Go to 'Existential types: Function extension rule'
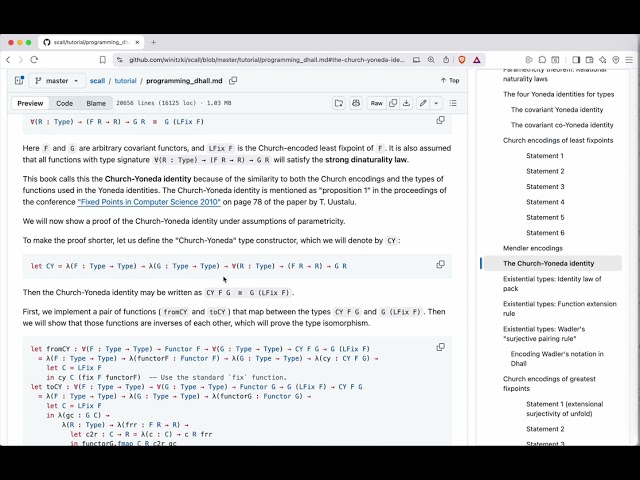 pos(560,309)
